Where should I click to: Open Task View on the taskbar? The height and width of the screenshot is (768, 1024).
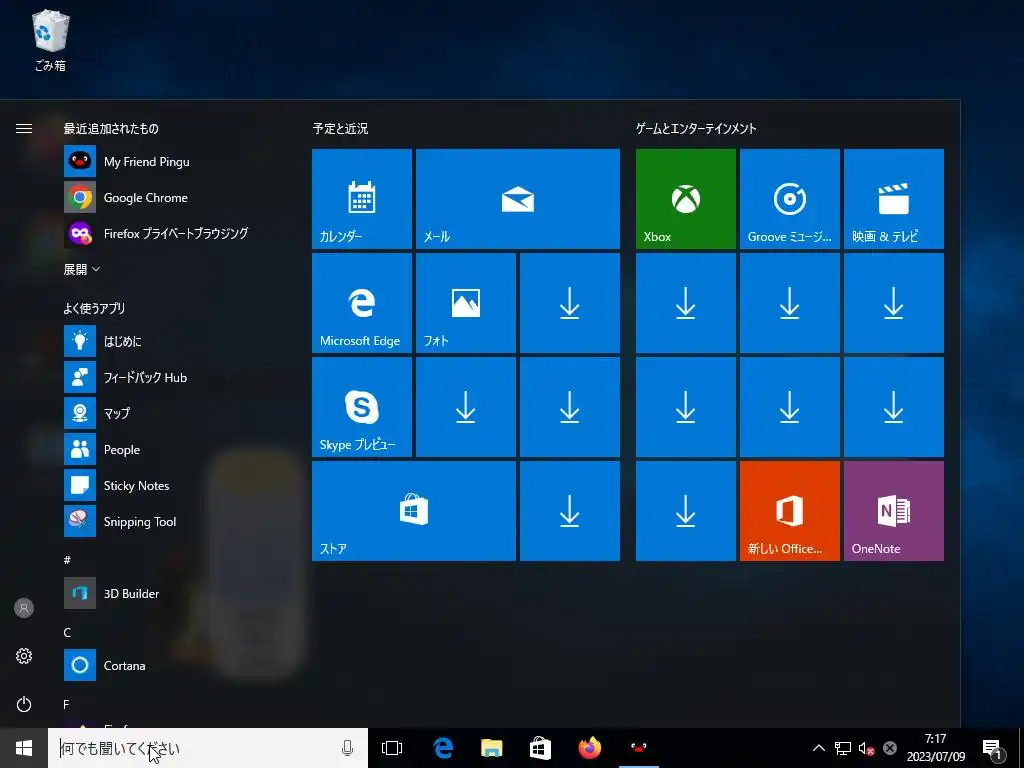tap(392, 748)
